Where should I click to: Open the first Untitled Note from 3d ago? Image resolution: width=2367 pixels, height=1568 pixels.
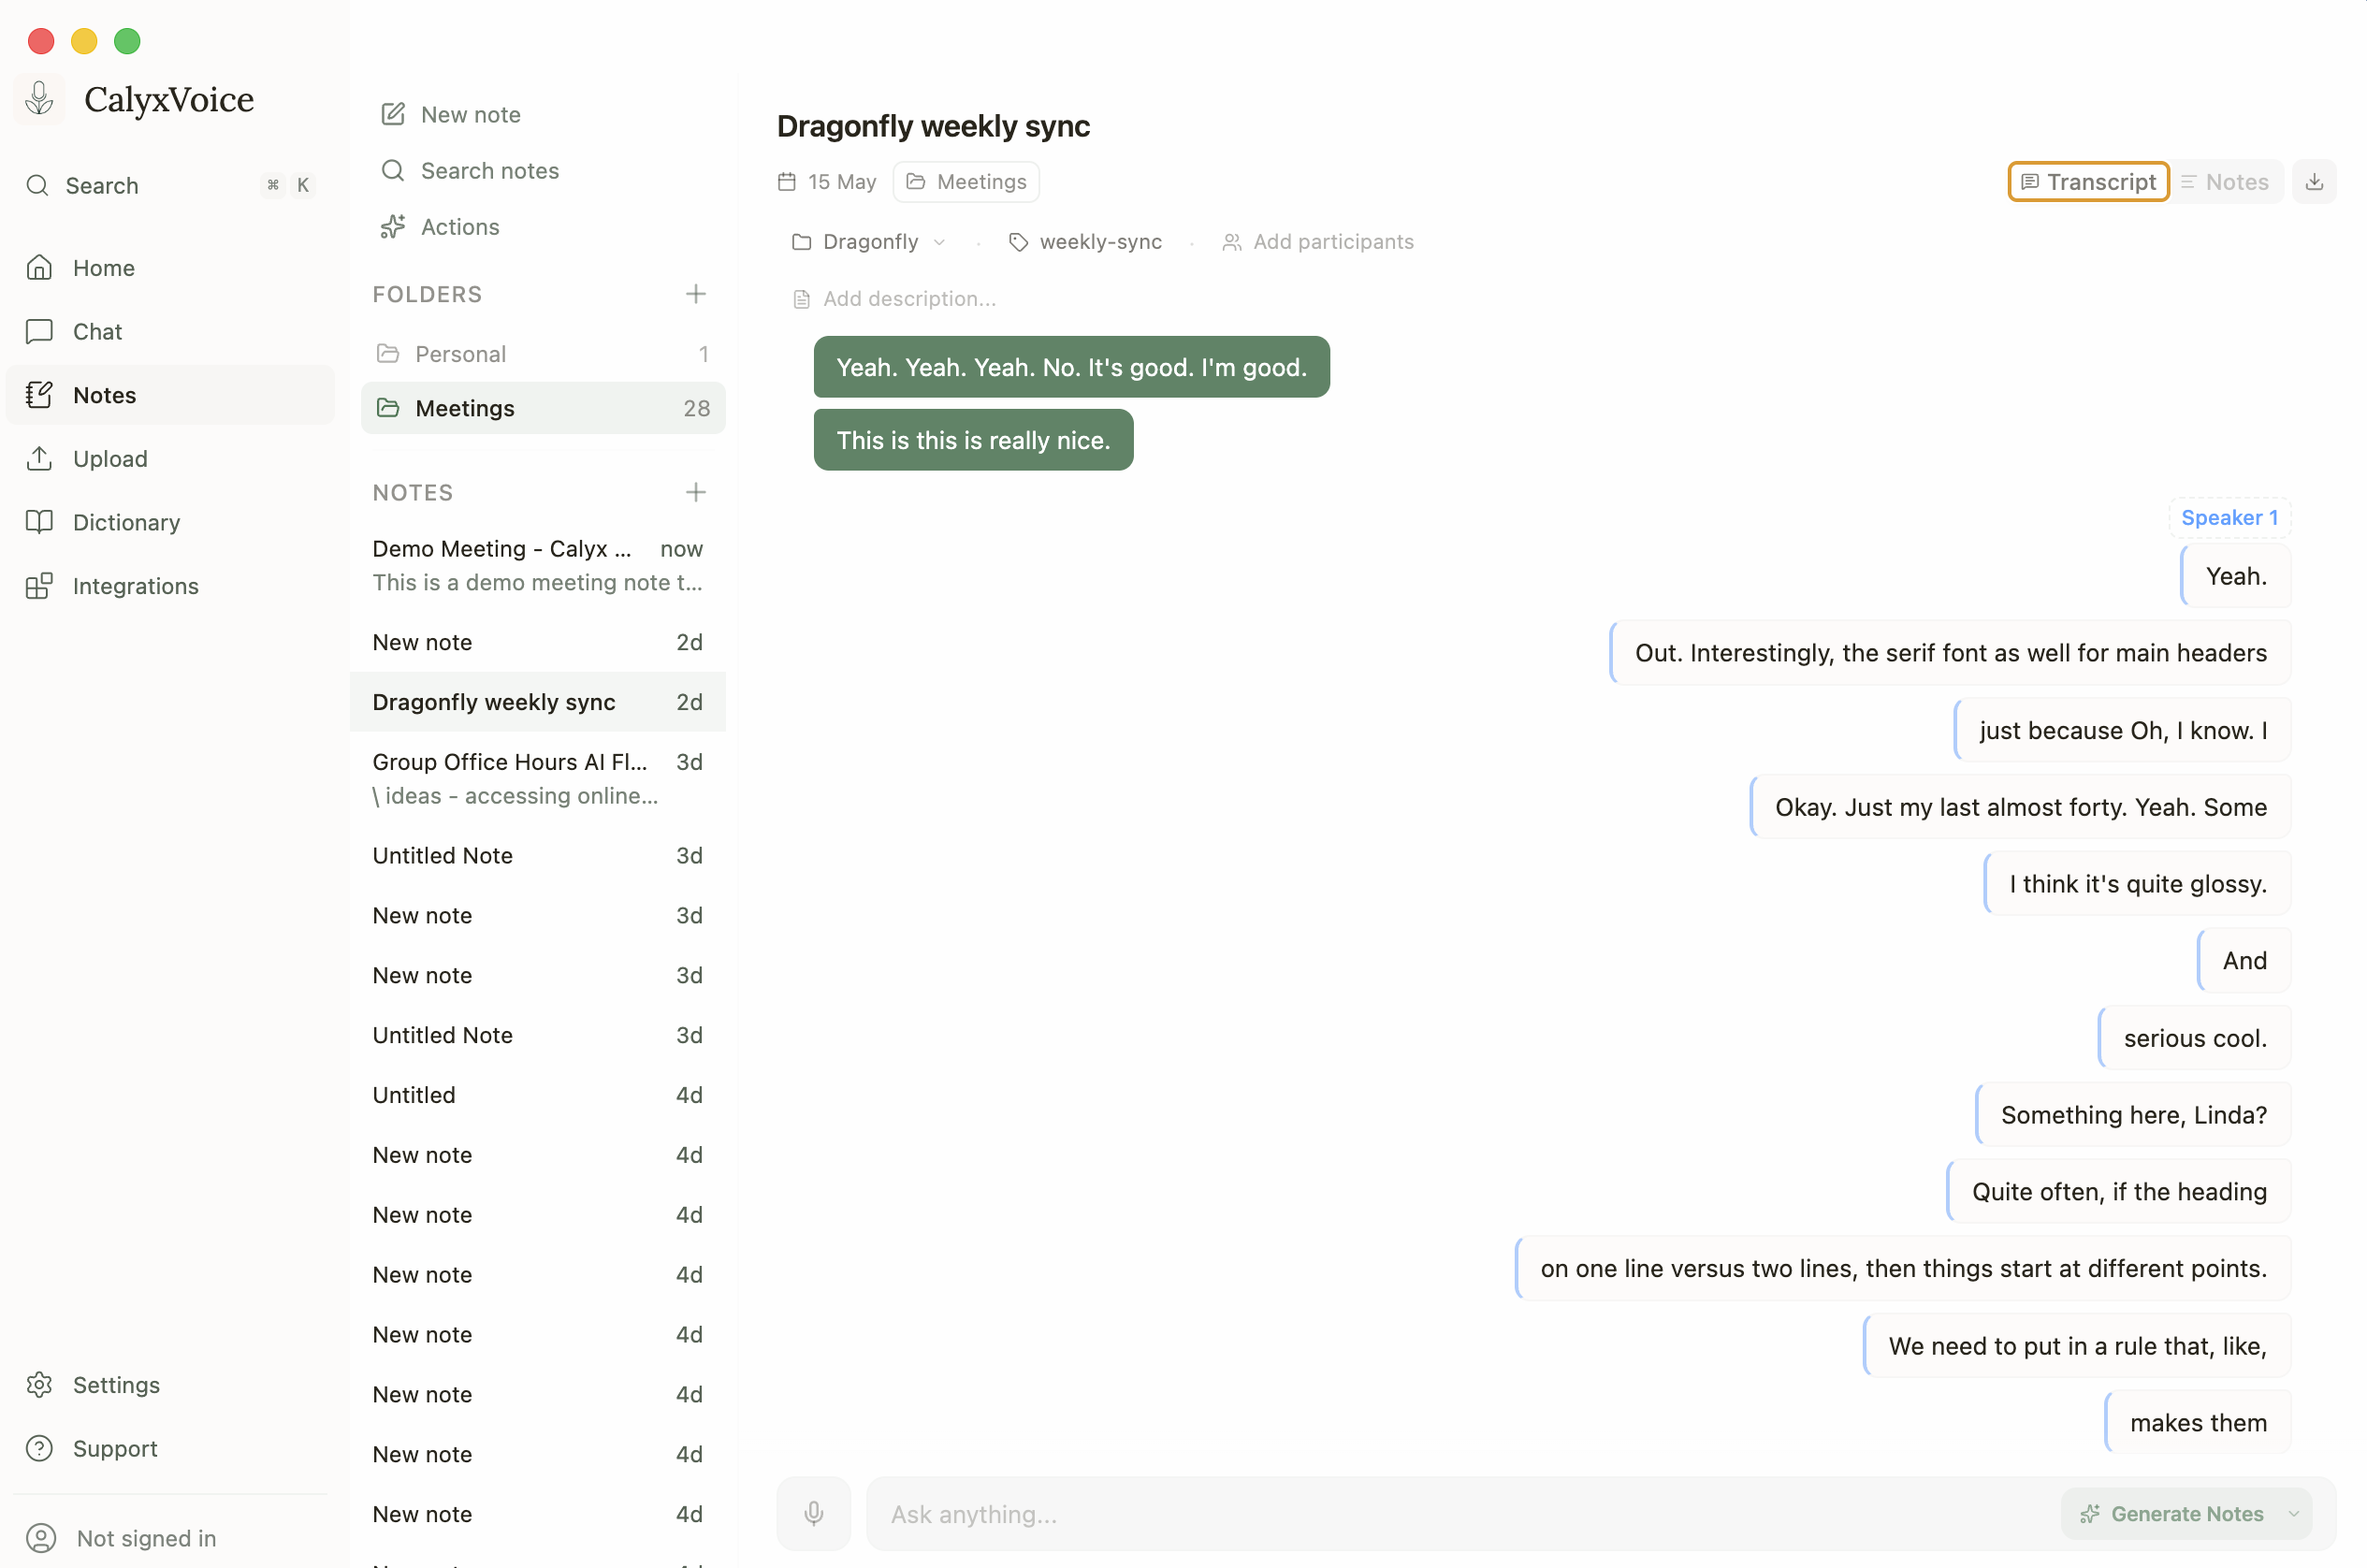[x=538, y=856]
